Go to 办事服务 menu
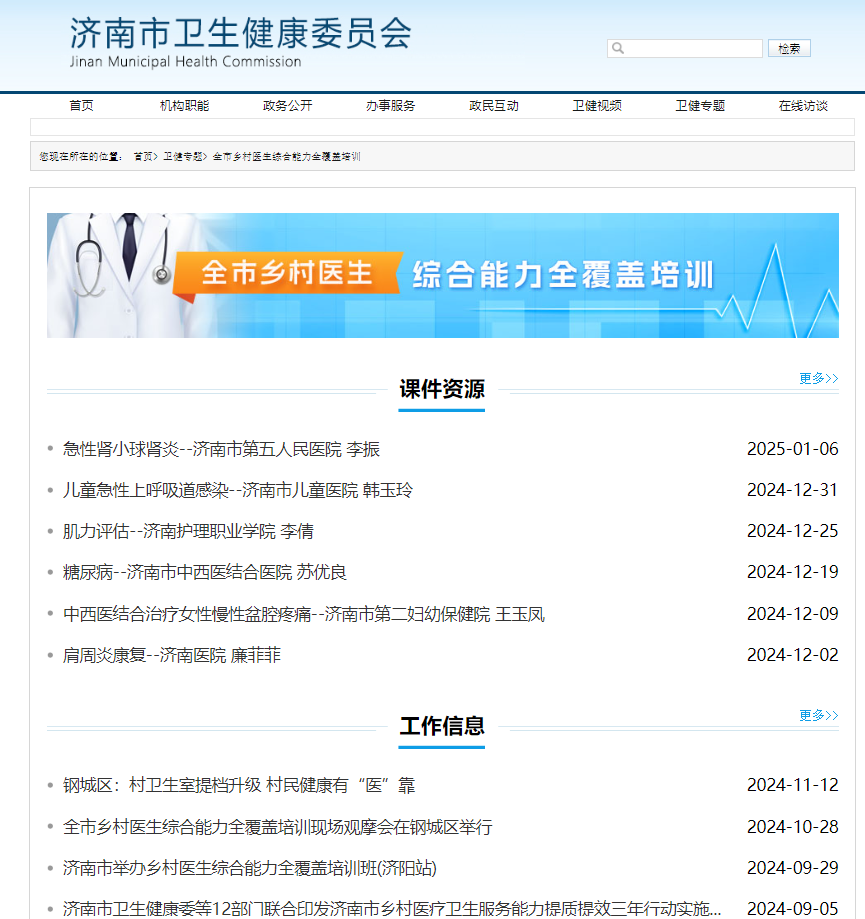This screenshot has width=865, height=919. [x=390, y=106]
